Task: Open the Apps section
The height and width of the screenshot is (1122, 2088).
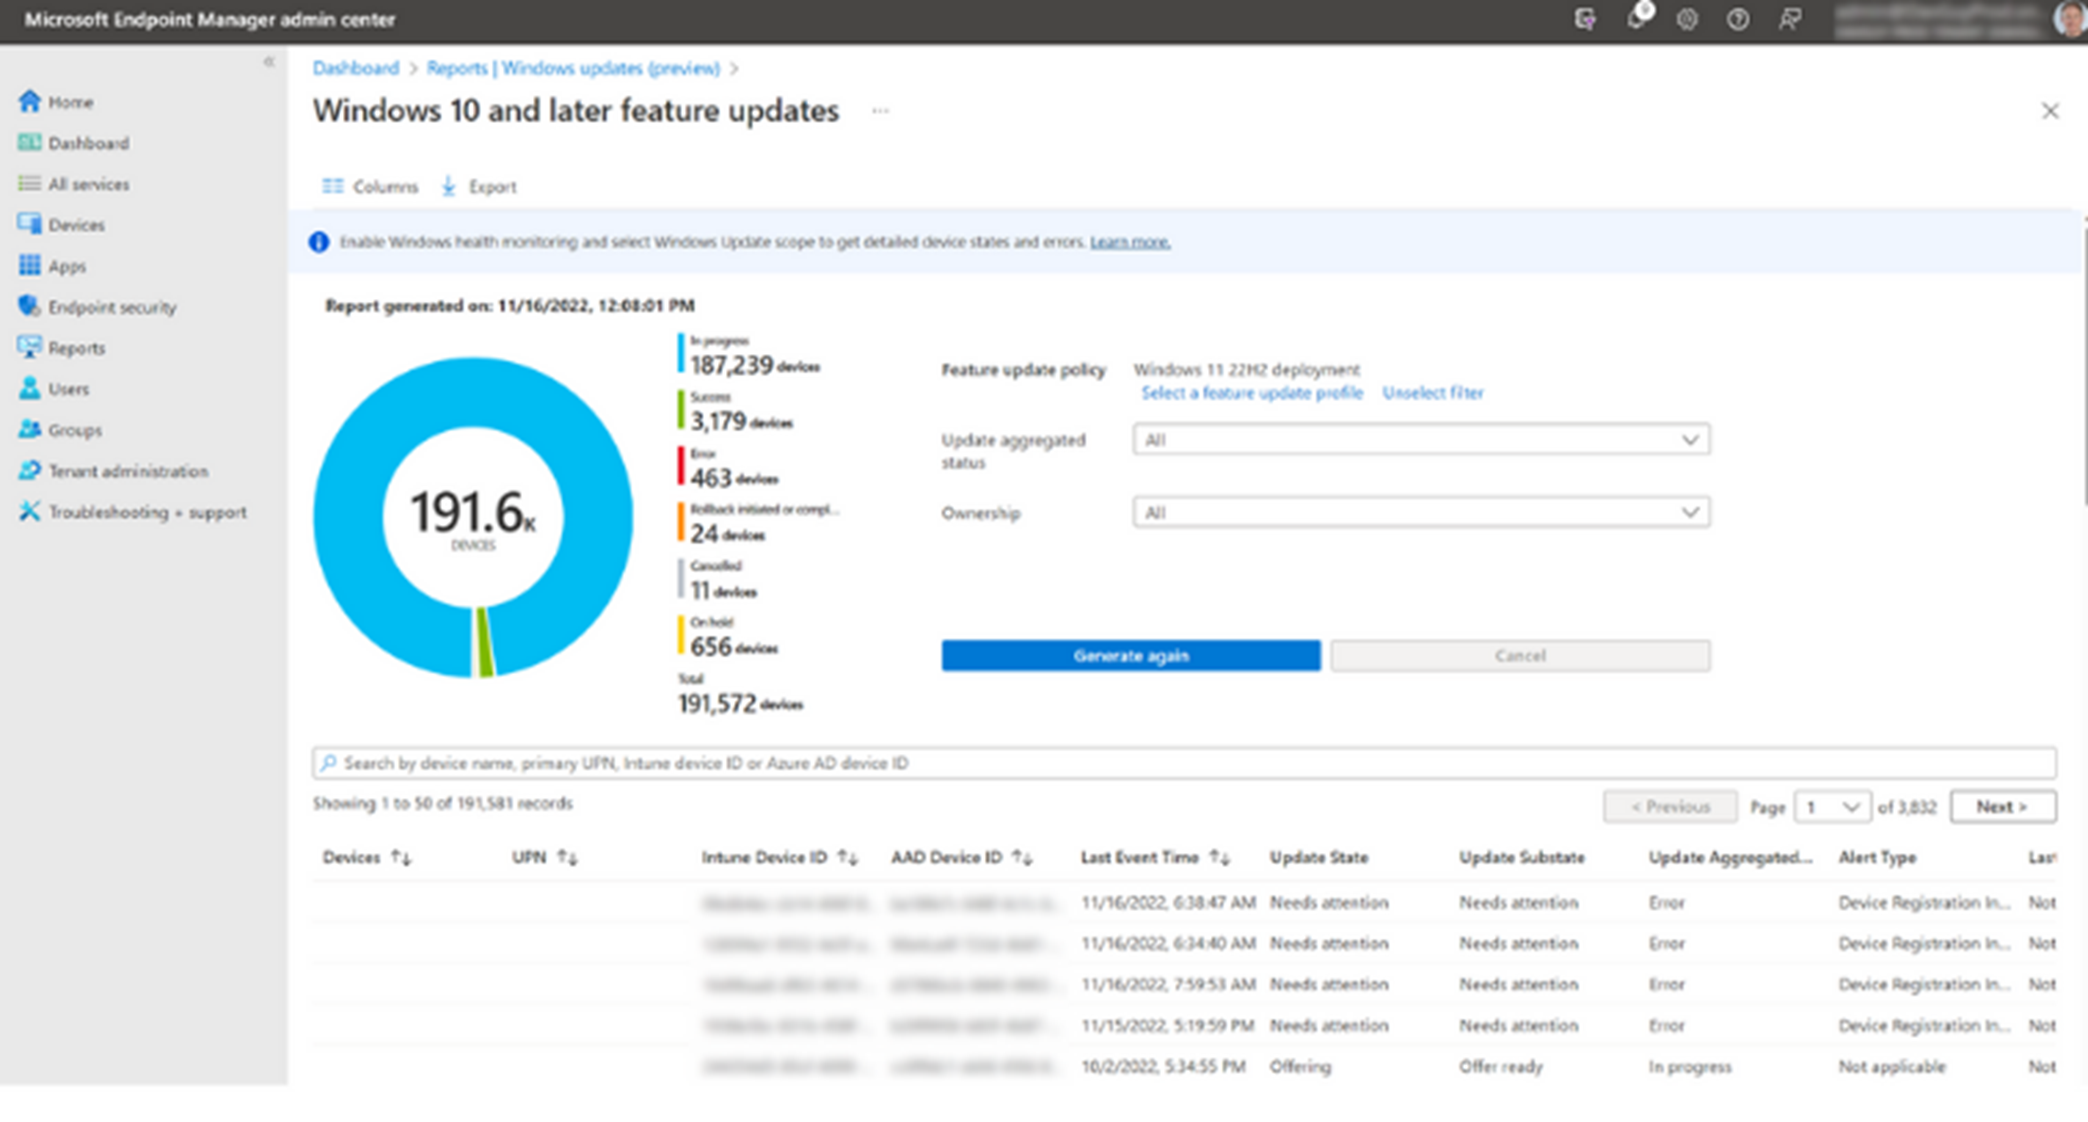Action: point(66,265)
